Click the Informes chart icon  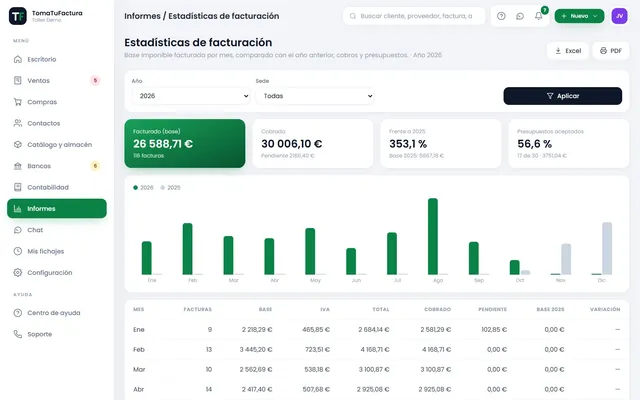tap(18, 209)
